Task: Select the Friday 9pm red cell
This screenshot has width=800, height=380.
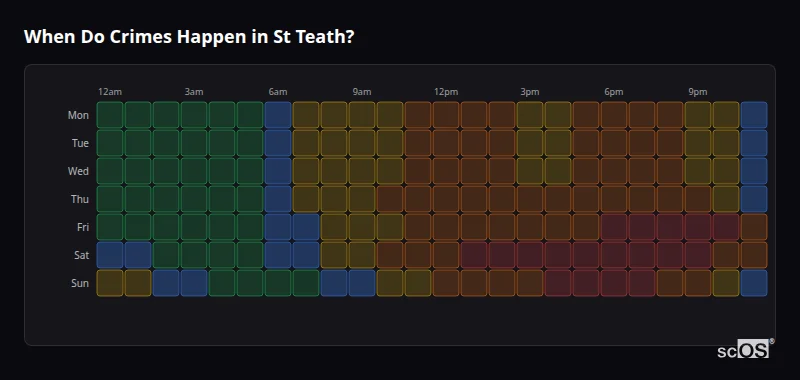Action: pos(697,227)
